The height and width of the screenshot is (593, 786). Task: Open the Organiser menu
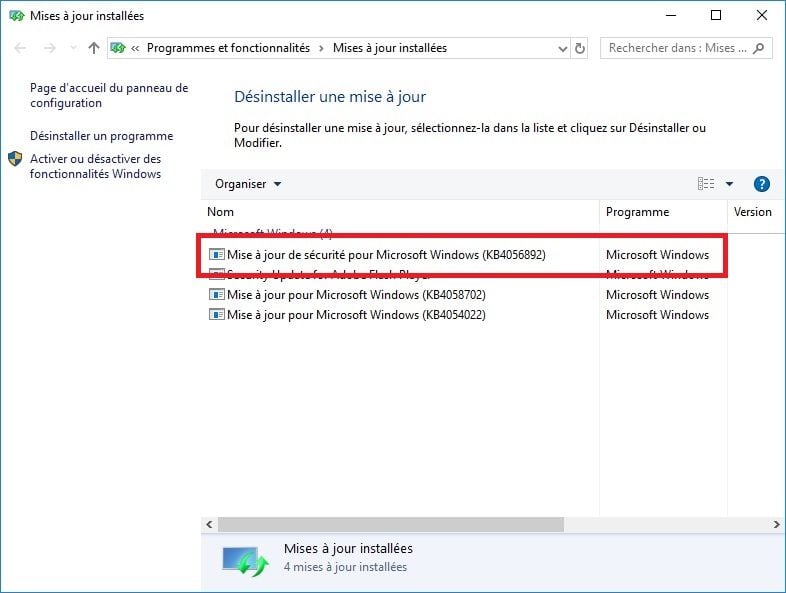click(x=248, y=184)
